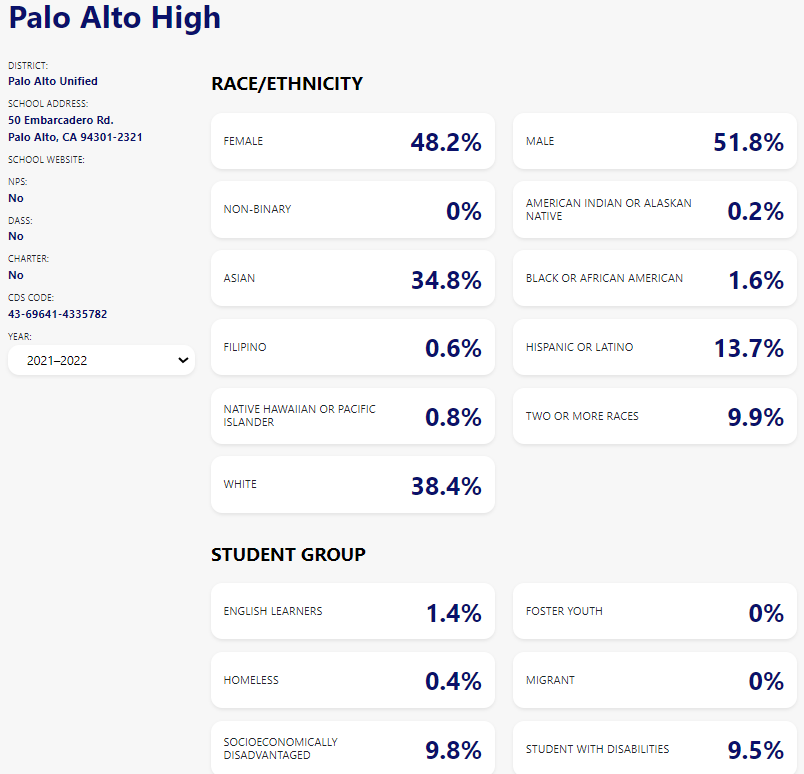Click American Indian or Alaskan Native card
804x774 pixels.
(654, 210)
